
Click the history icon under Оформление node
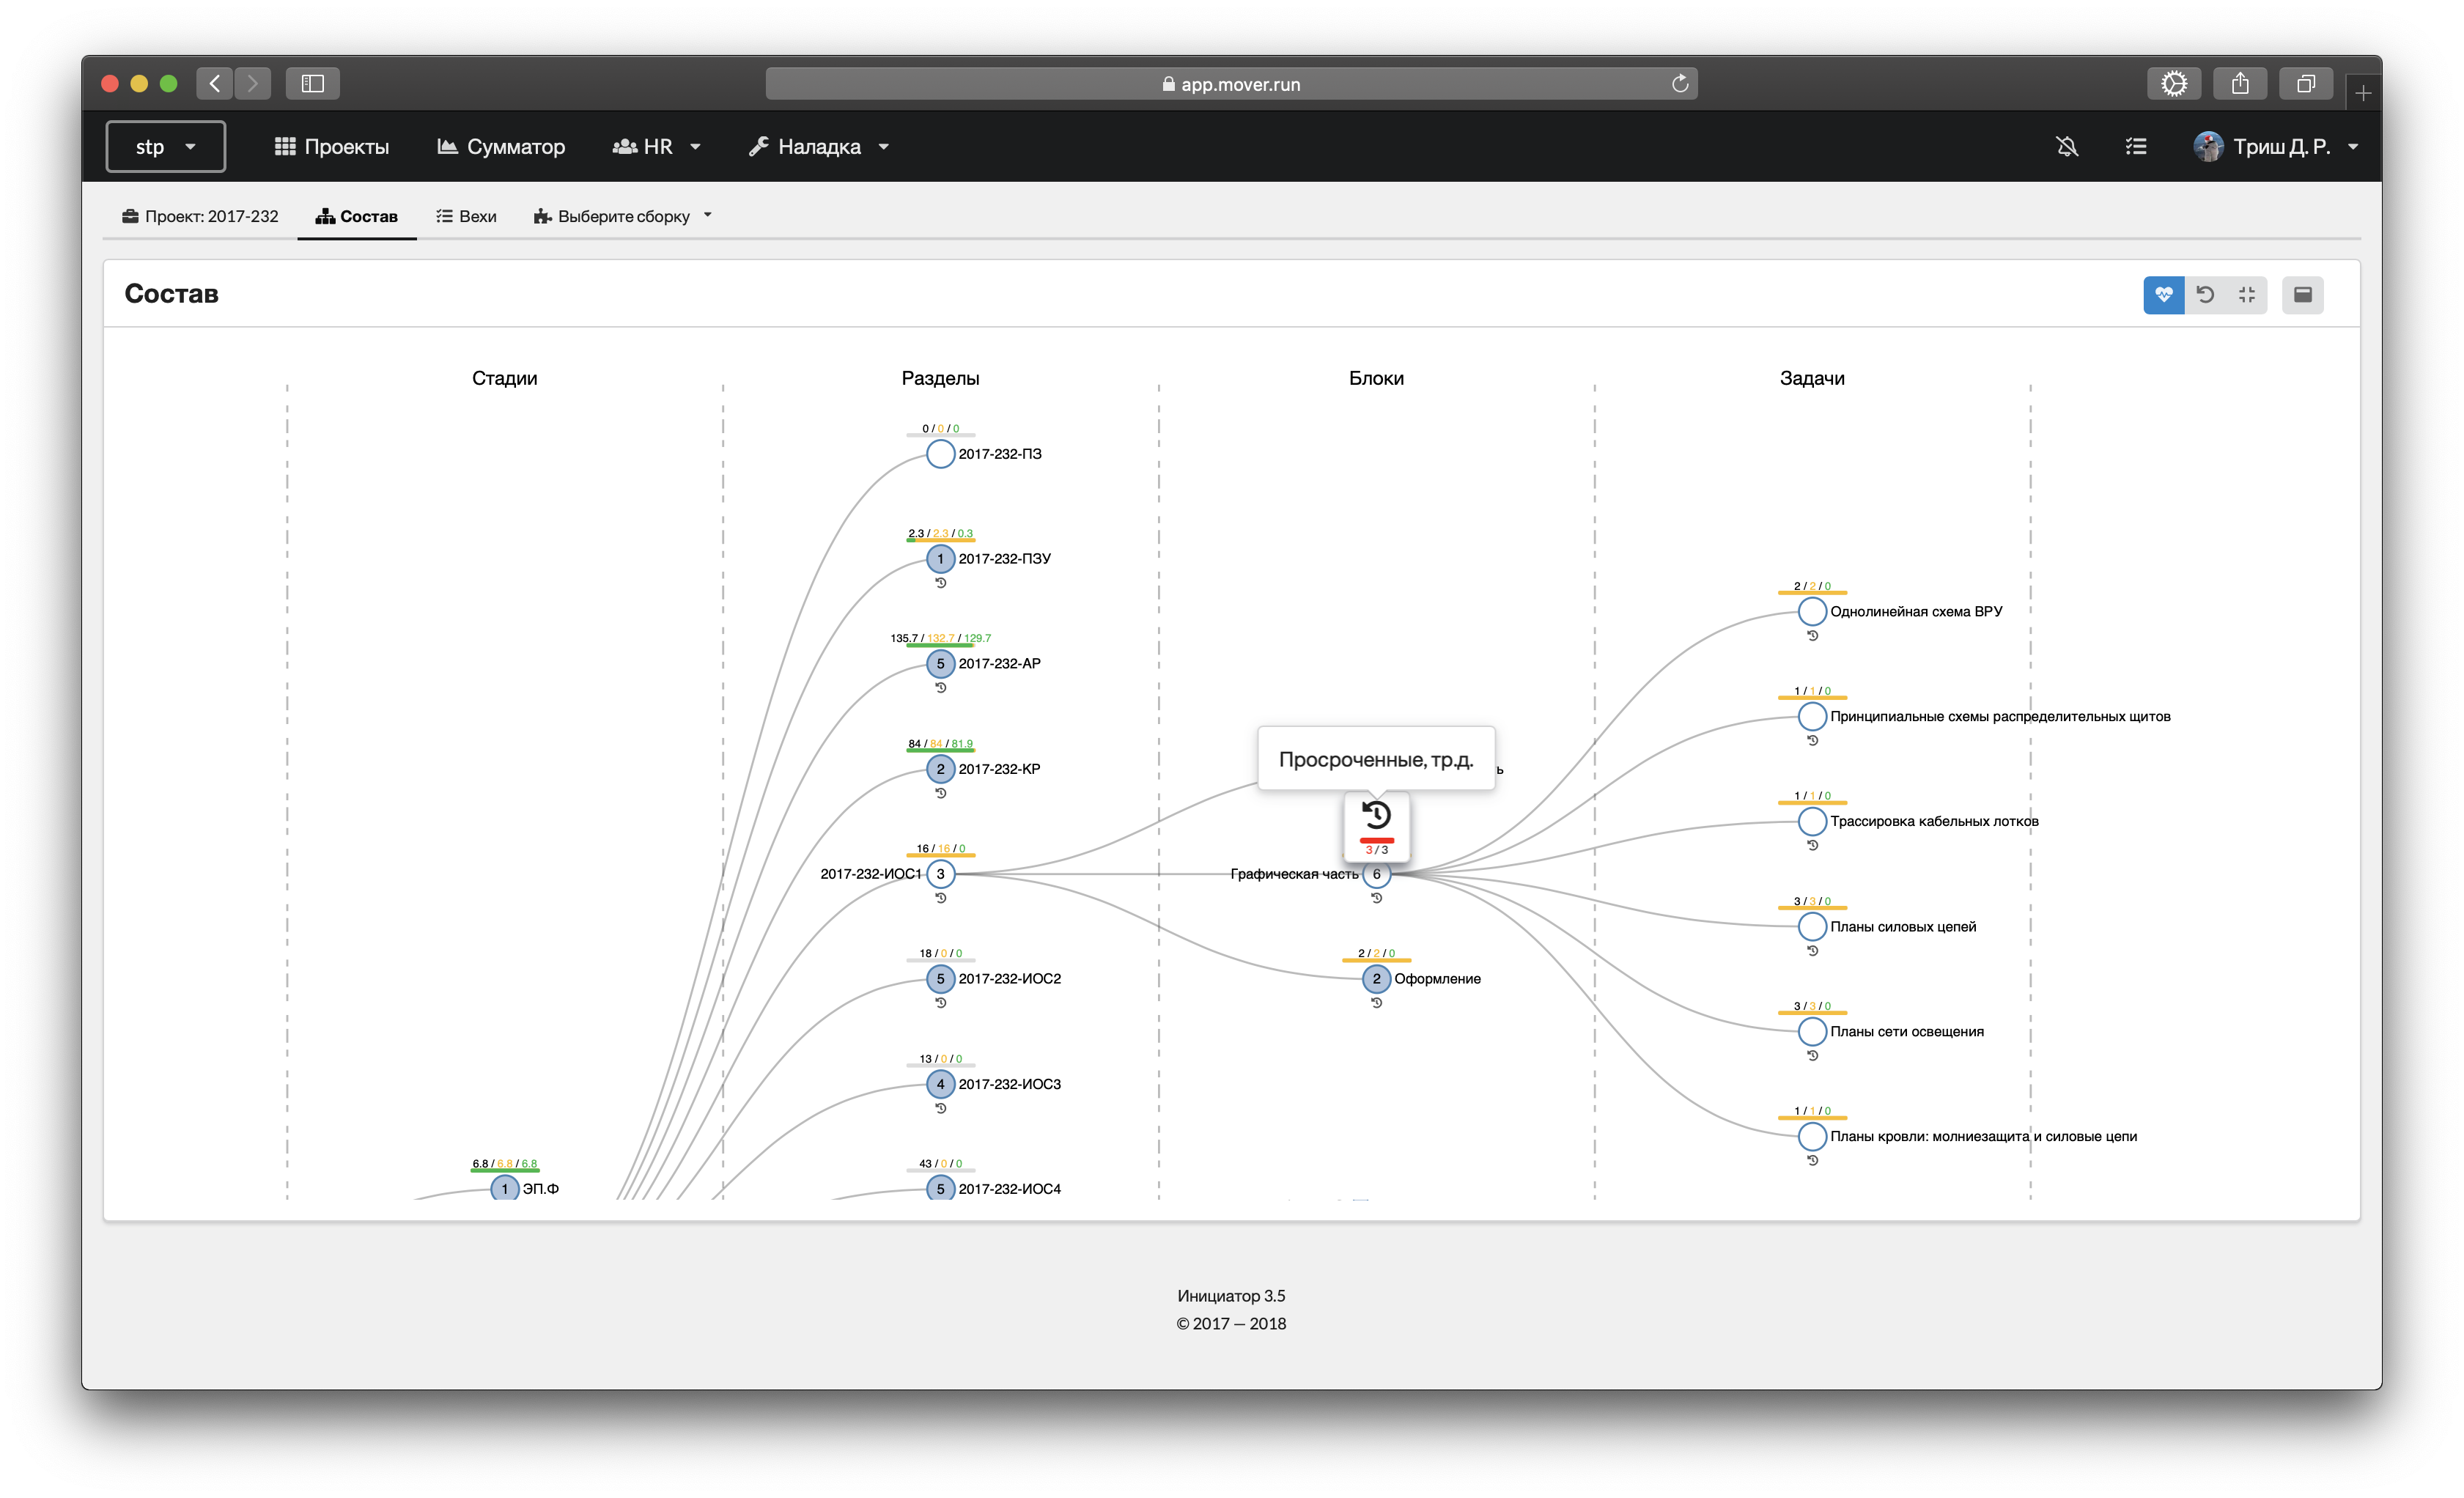(x=1376, y=1003)
